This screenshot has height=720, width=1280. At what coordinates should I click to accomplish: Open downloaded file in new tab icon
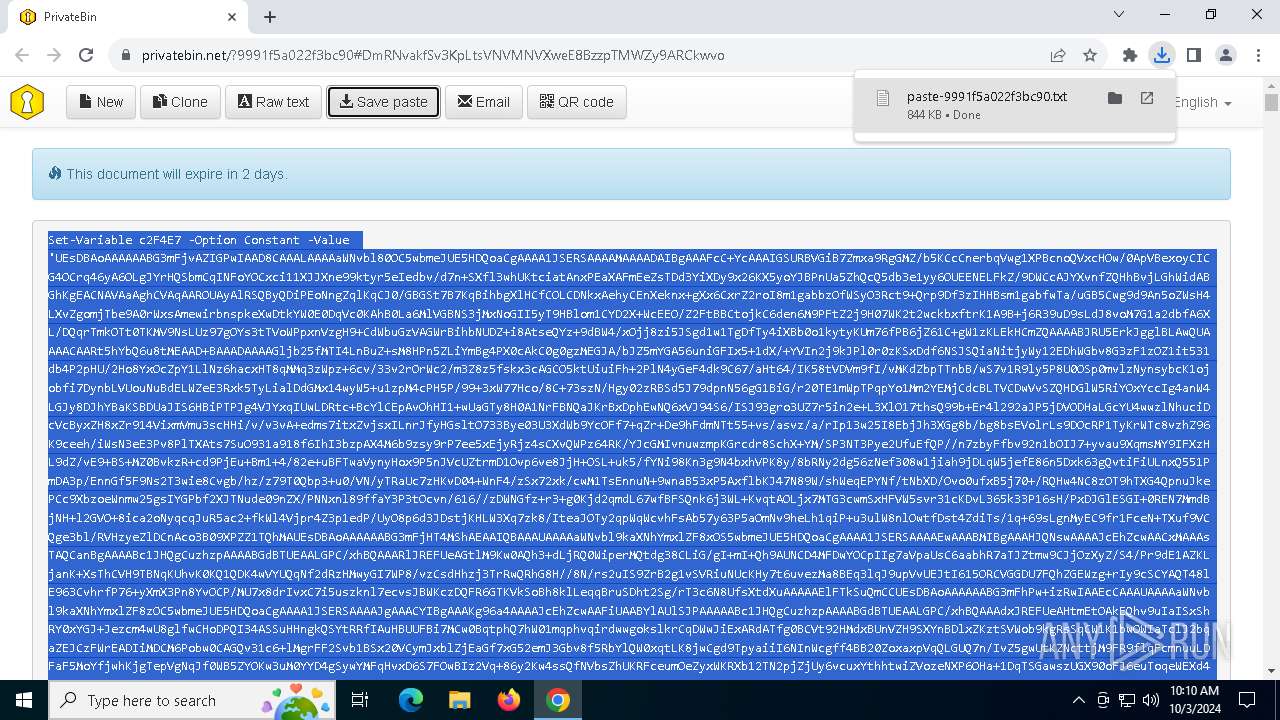point(1147,98)
